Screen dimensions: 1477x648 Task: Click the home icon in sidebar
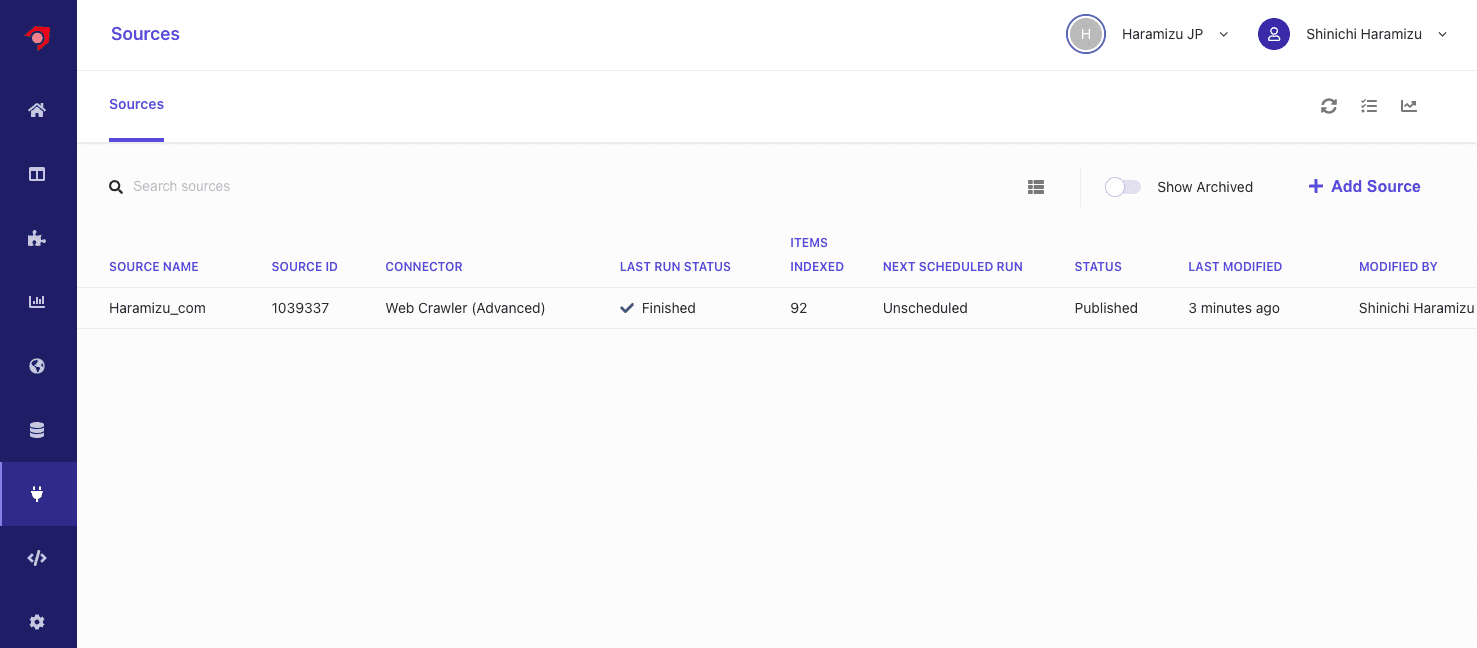tap(37, 110)
